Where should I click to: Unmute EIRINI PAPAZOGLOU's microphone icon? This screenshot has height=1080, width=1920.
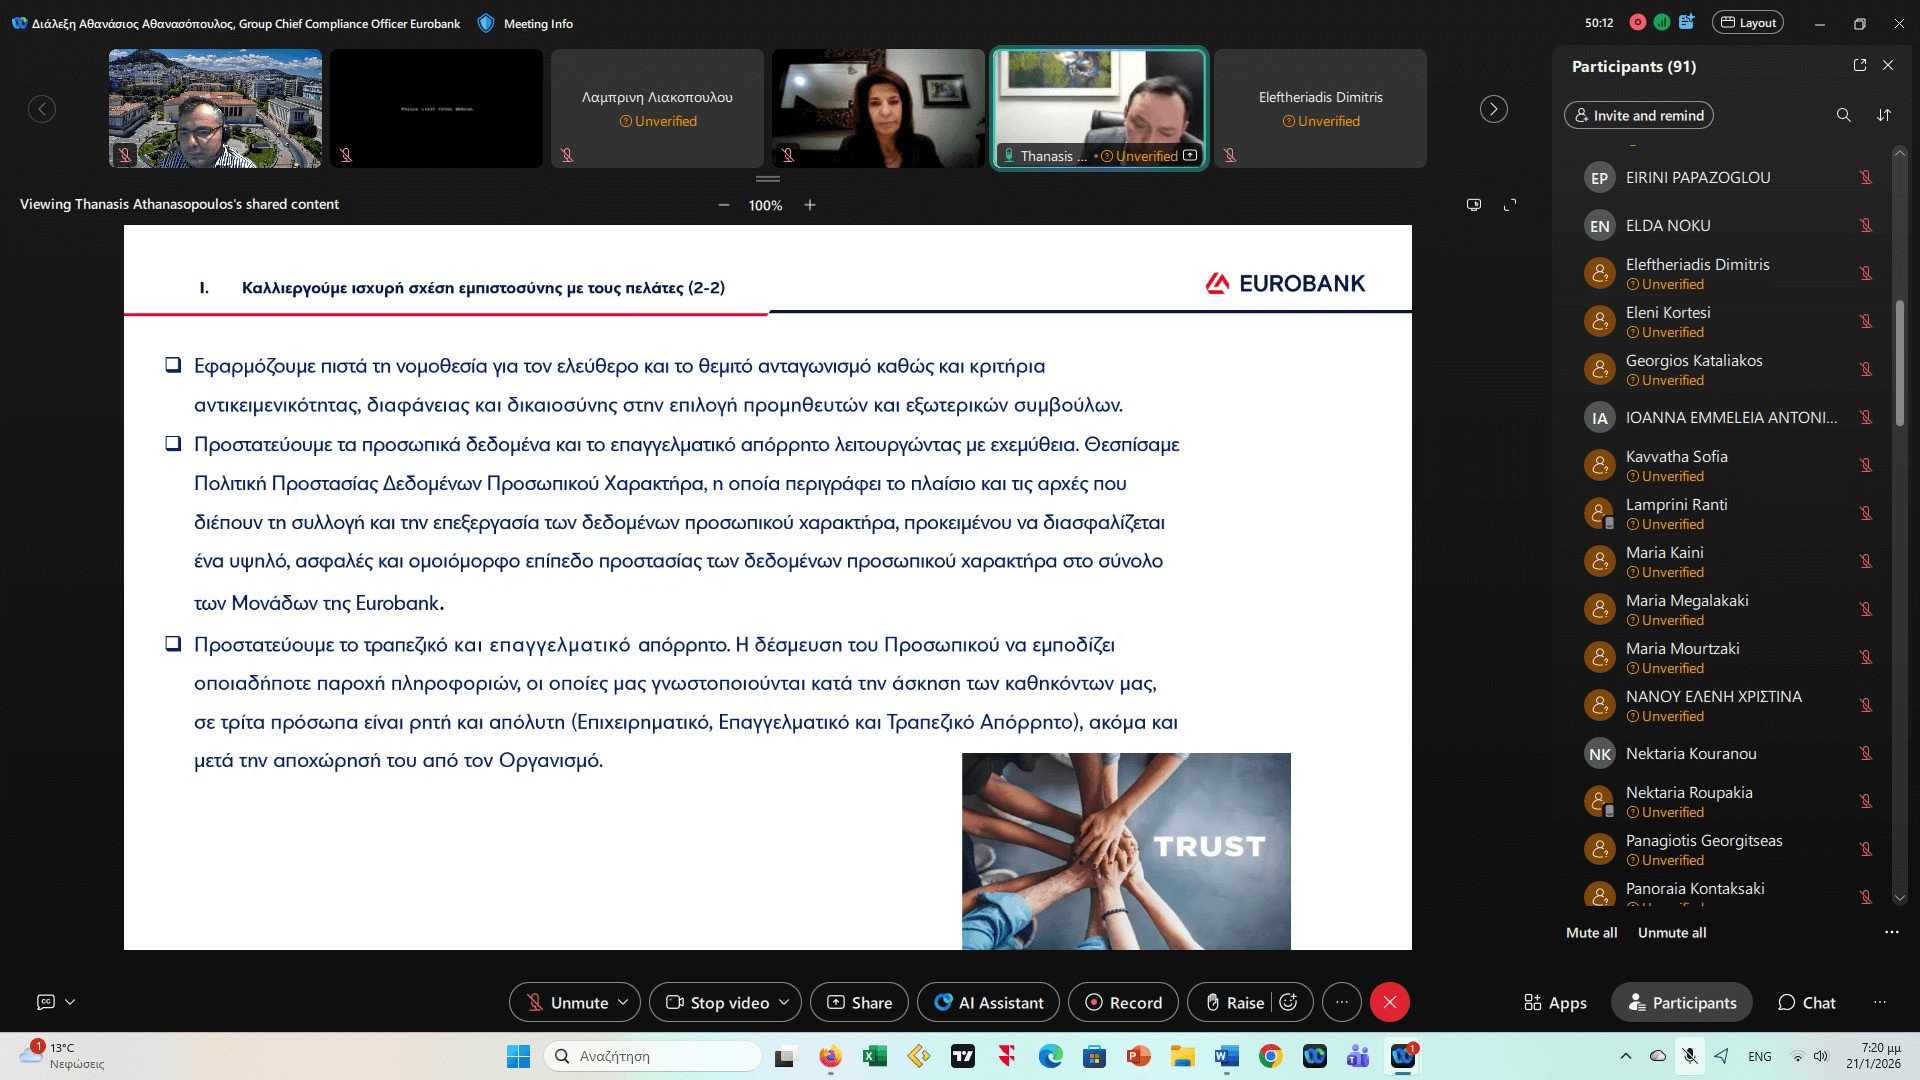tap(1866, 177)
